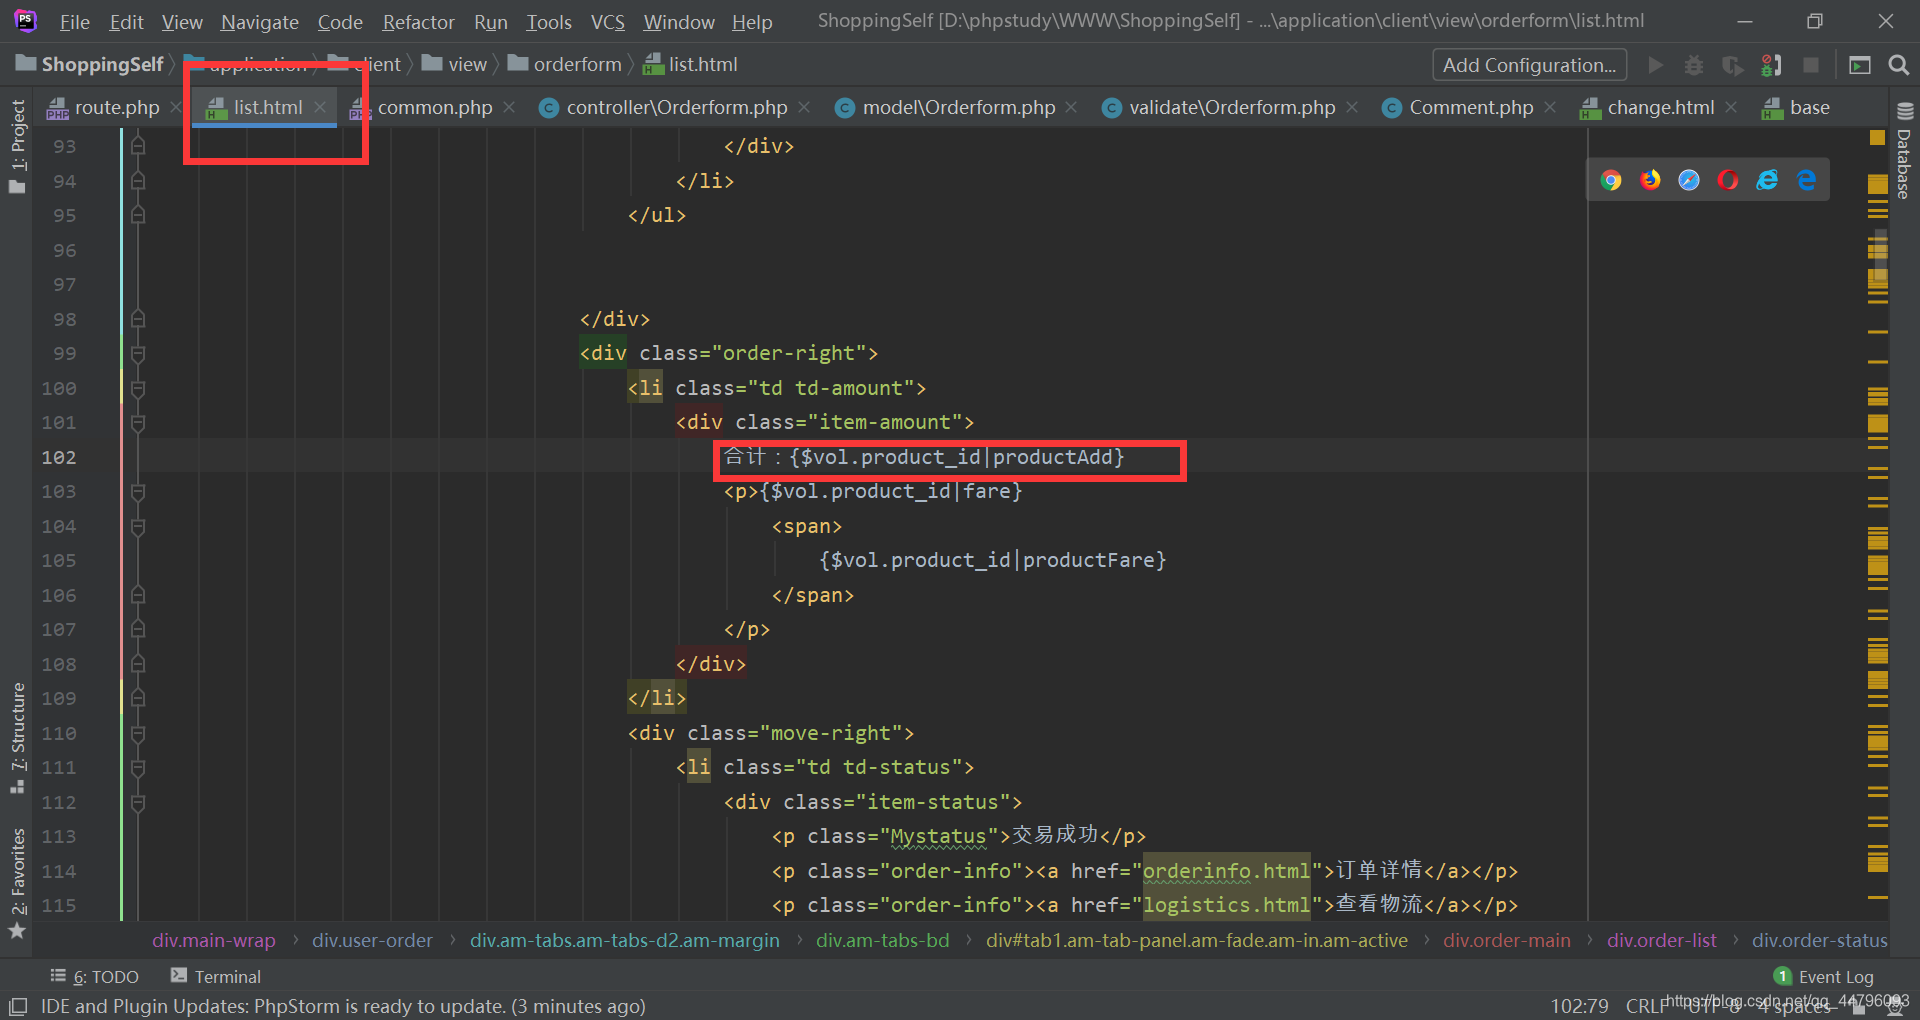
Task: Open Run Anything tool icon
Action: 1860,65
